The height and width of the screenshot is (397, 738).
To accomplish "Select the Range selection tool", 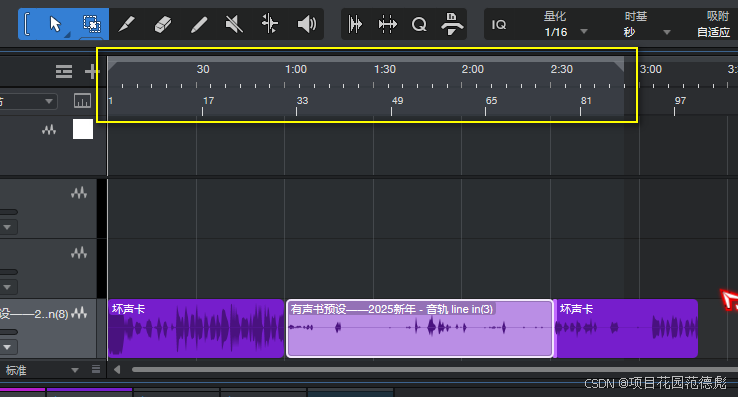I will point(92,24).
